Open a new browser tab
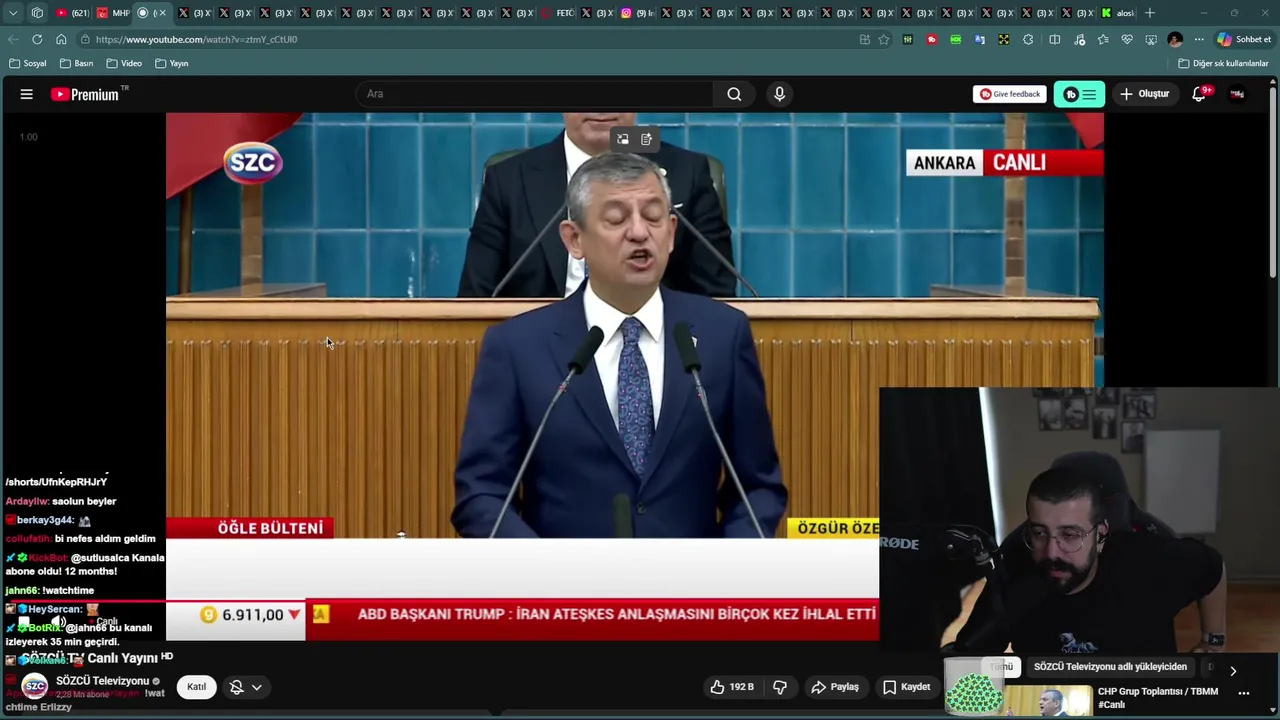This screenshot has height=720, width=1280. (1150, 13)
